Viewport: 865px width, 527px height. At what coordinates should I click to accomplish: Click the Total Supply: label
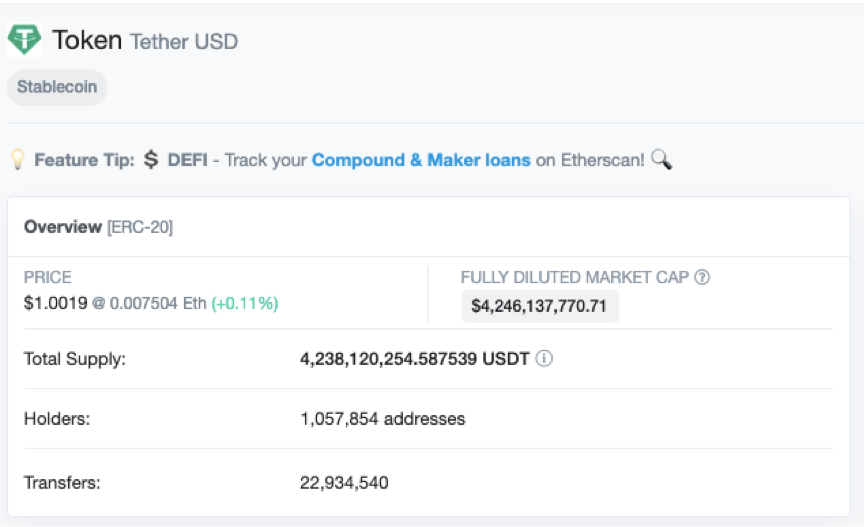pyautogui.click(x=74, y=359)
